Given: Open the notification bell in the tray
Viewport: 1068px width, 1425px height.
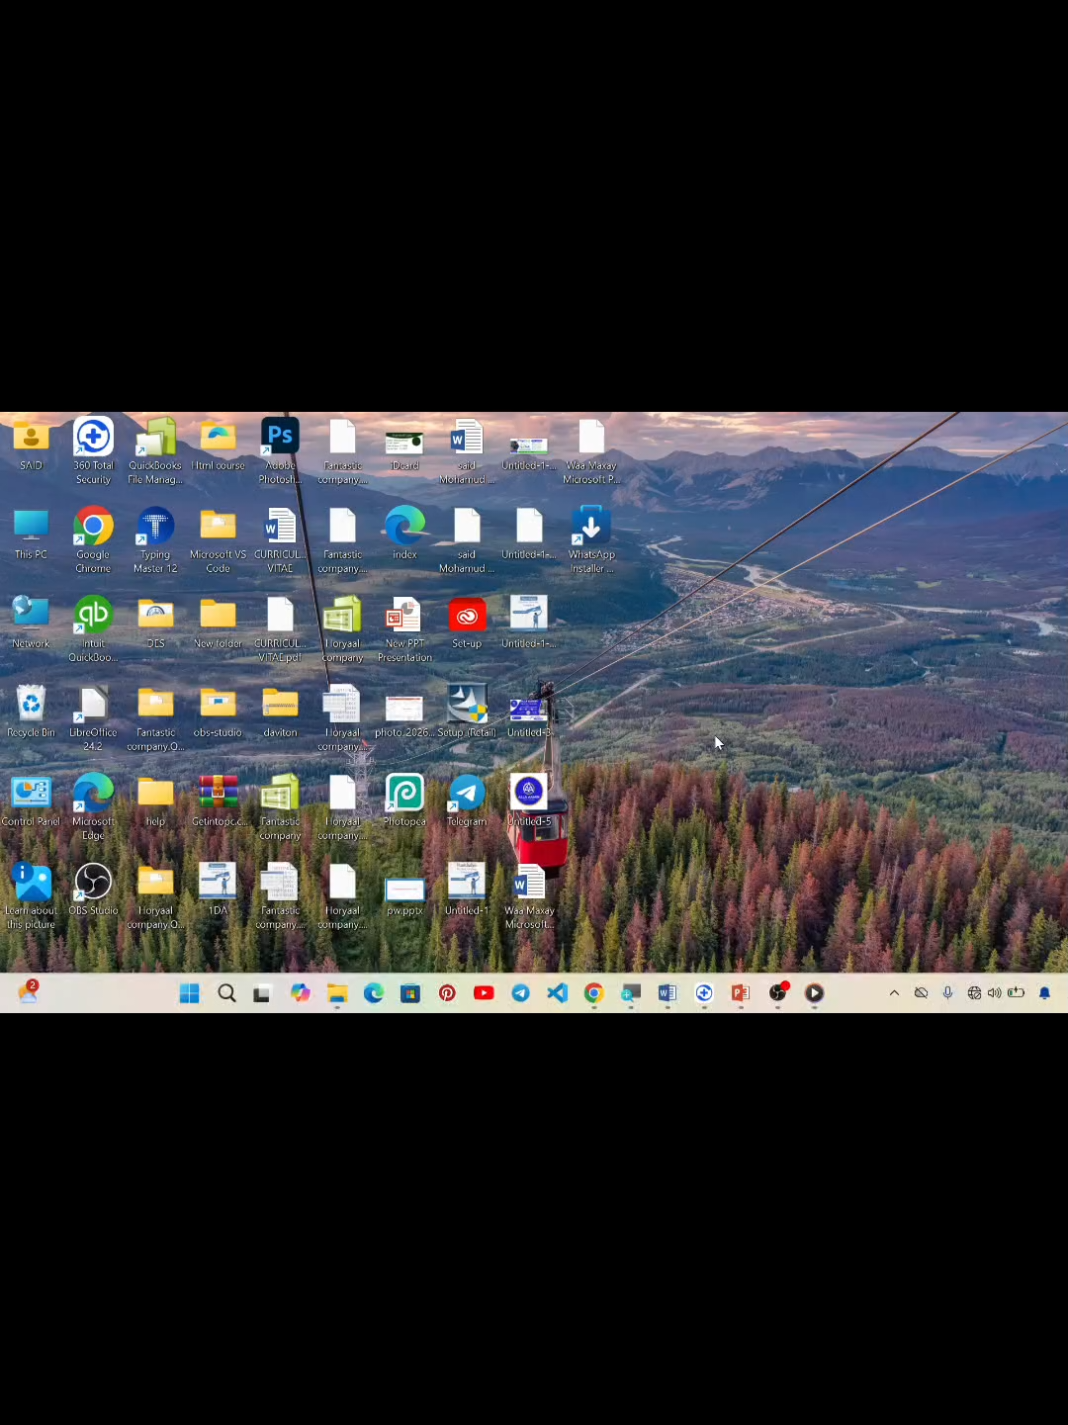Looking at the screenshot, I should click(1044, 993).
